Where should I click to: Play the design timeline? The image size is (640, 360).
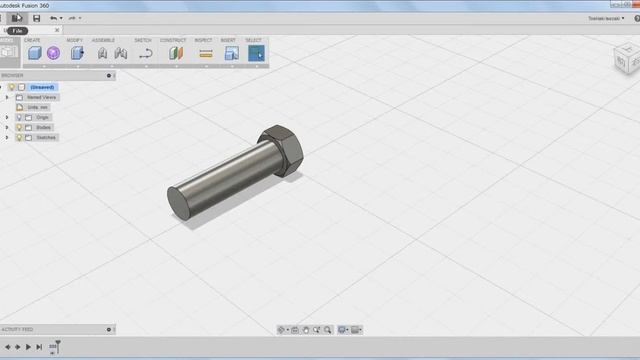coord(28,347)
